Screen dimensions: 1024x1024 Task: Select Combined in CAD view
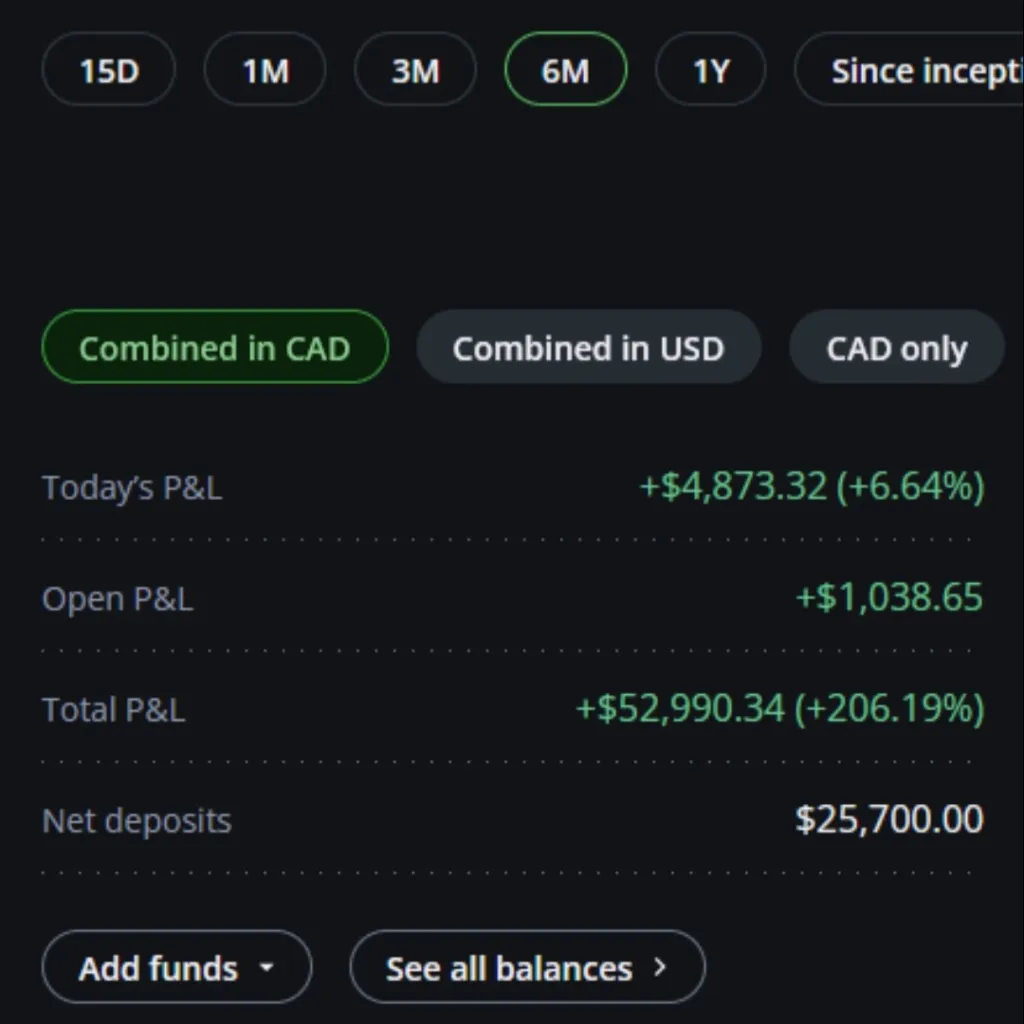click(215, 347)
